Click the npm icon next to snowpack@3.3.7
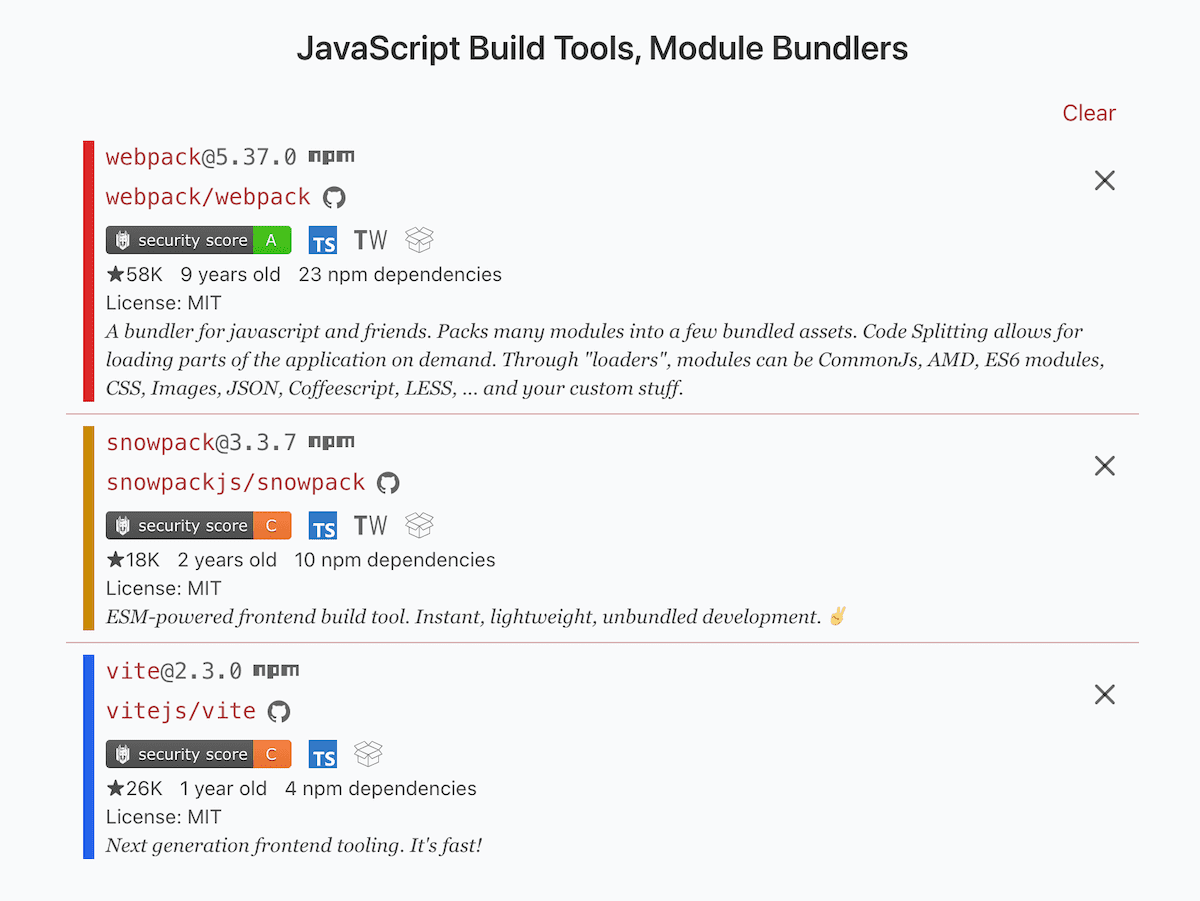Screen dimensions: 1200x901 [331, 442]
